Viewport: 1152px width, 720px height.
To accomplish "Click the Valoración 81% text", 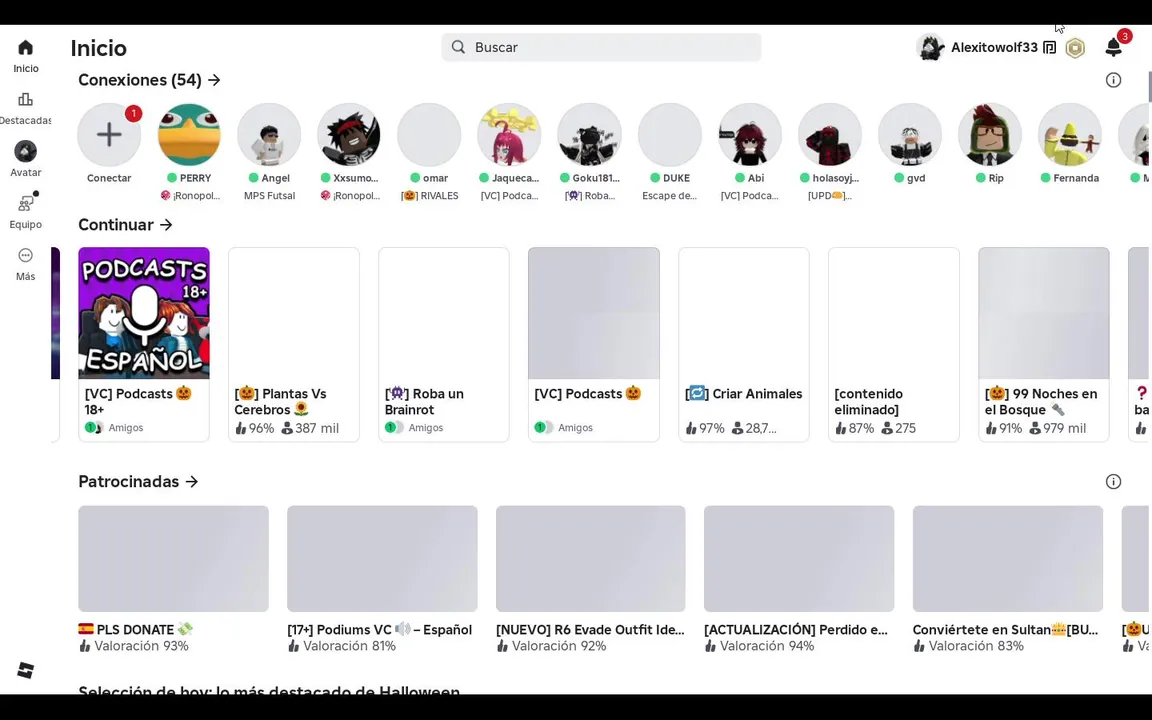I will point(349,646).
